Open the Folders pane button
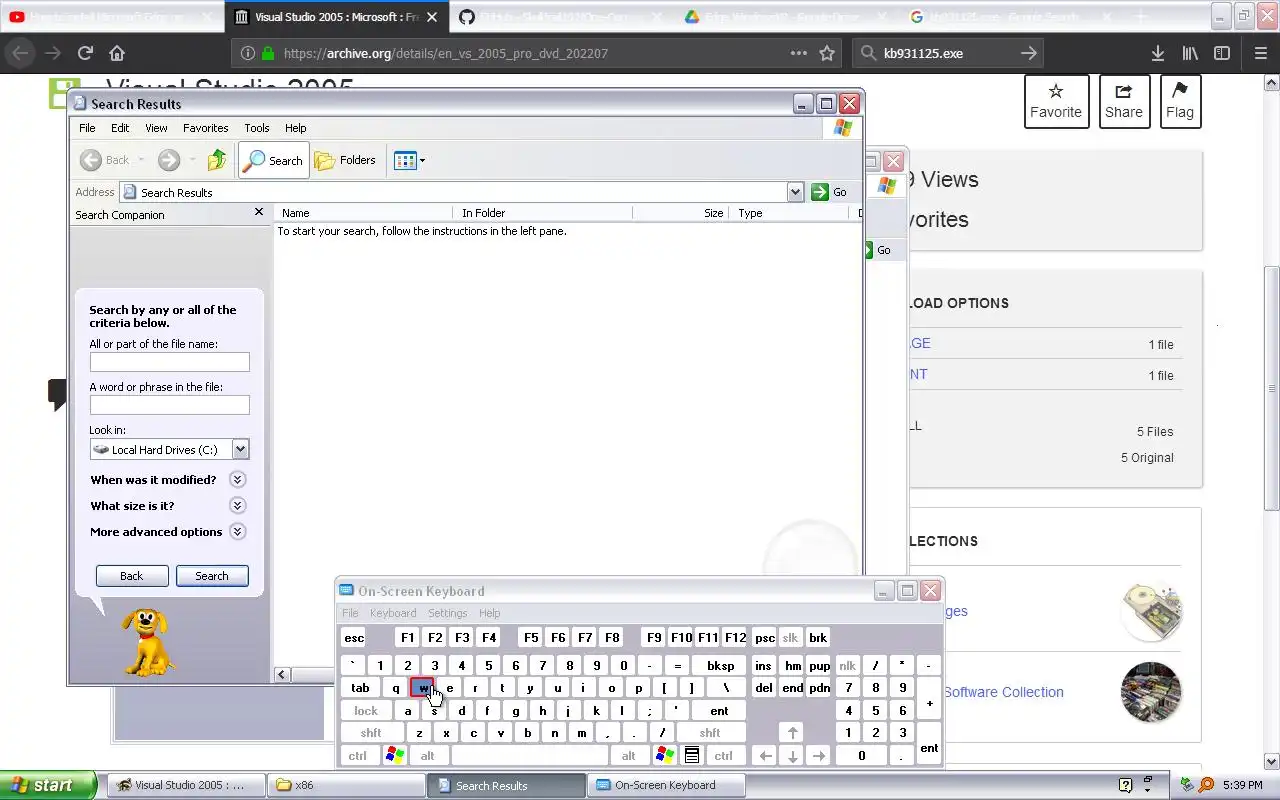The height and width of the screenshot is (800, 1280). [346, 160]
